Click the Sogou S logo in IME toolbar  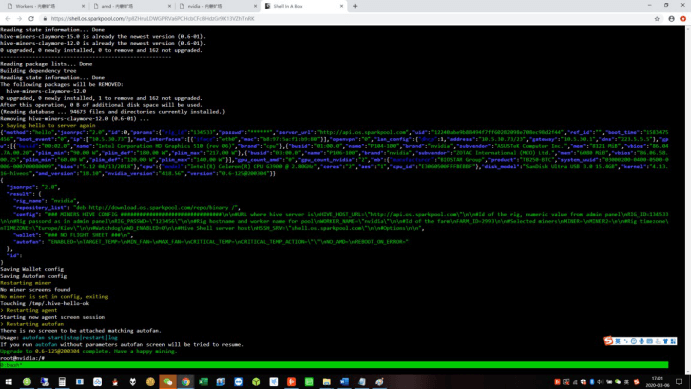coord(608,341)
